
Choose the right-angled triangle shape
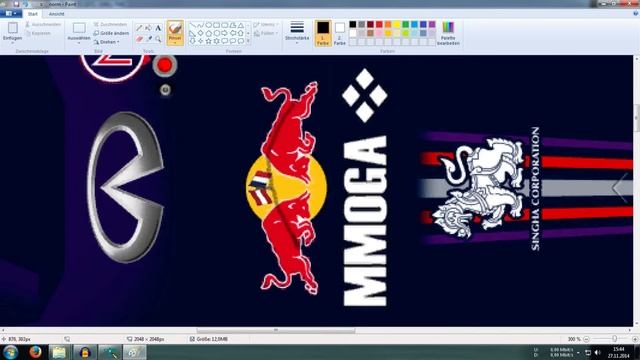pyautogui.click(x=192, y=33)
